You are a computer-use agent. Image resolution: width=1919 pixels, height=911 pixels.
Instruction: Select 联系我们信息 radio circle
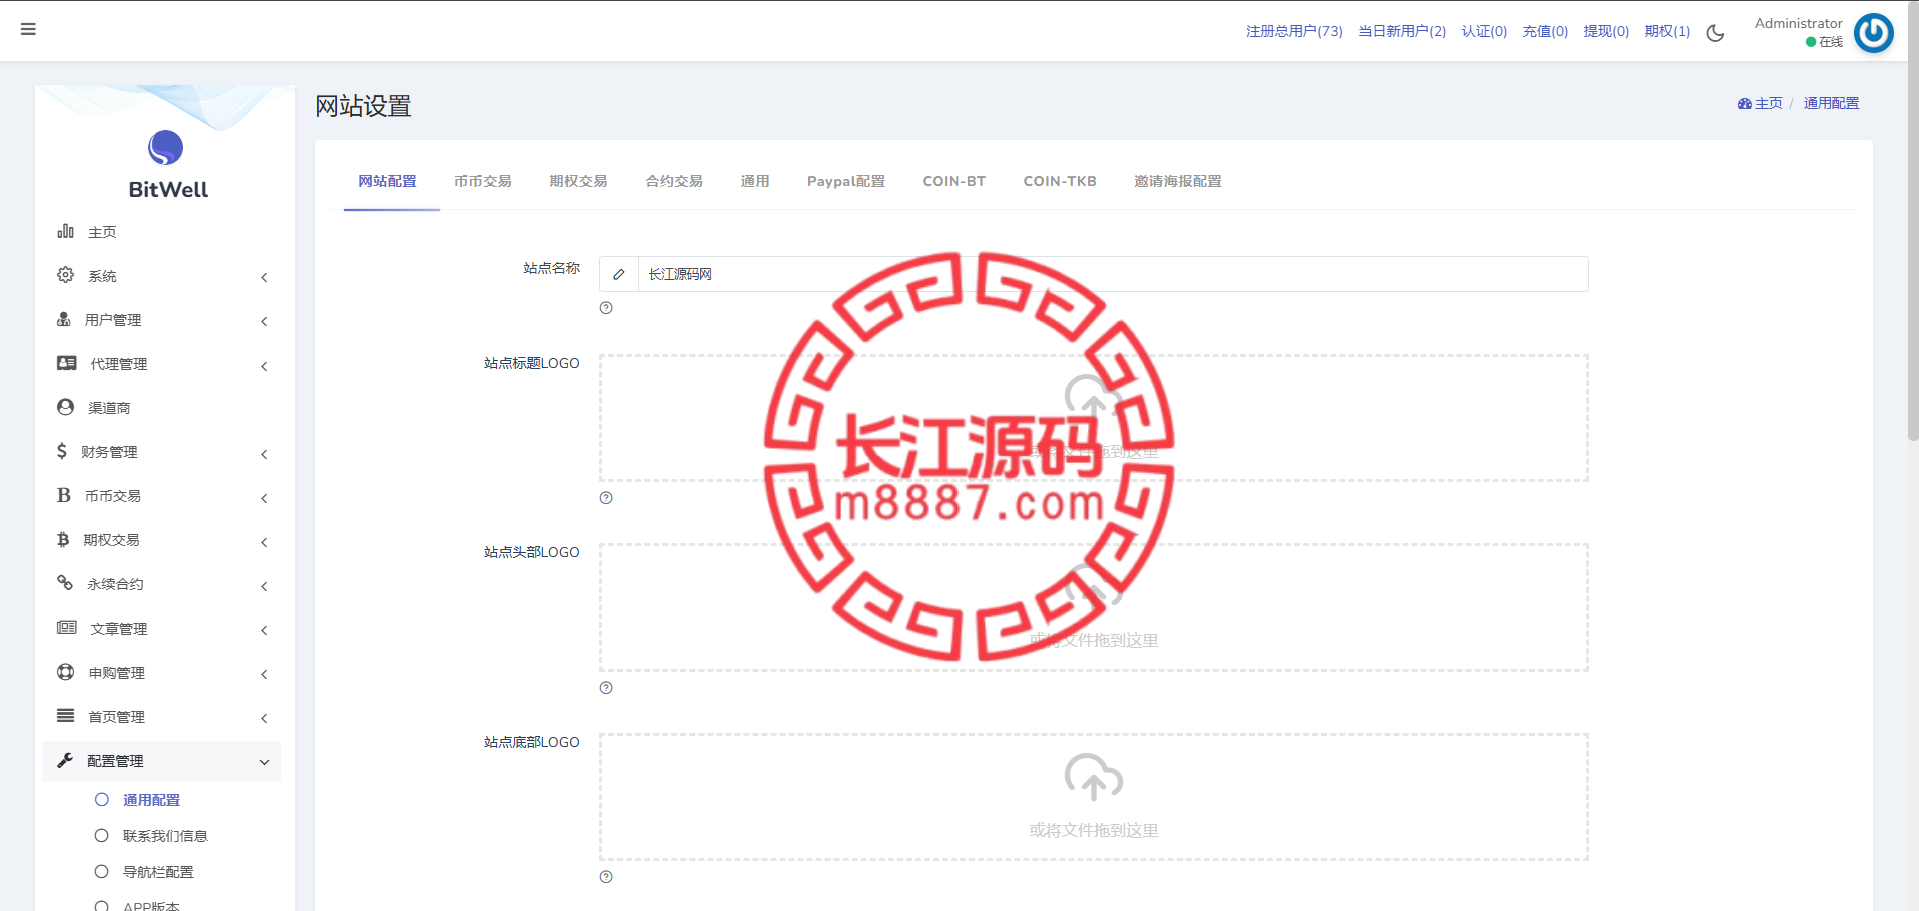[x=101, y=835]
